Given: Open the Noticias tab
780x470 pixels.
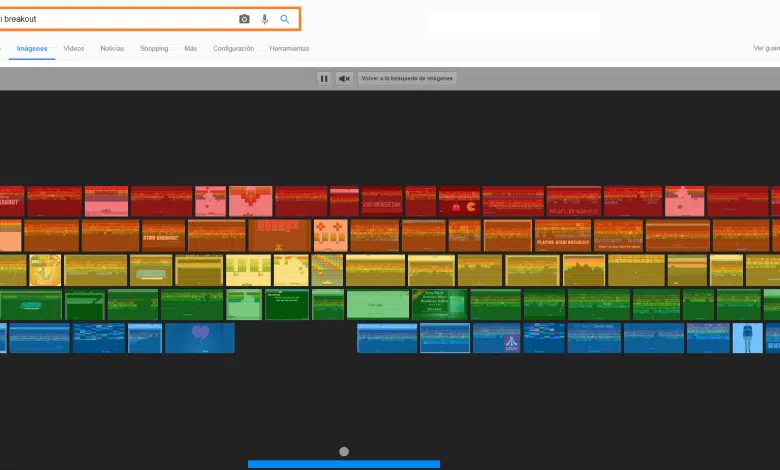Looking at the screenshot, I should click(112, 49).
